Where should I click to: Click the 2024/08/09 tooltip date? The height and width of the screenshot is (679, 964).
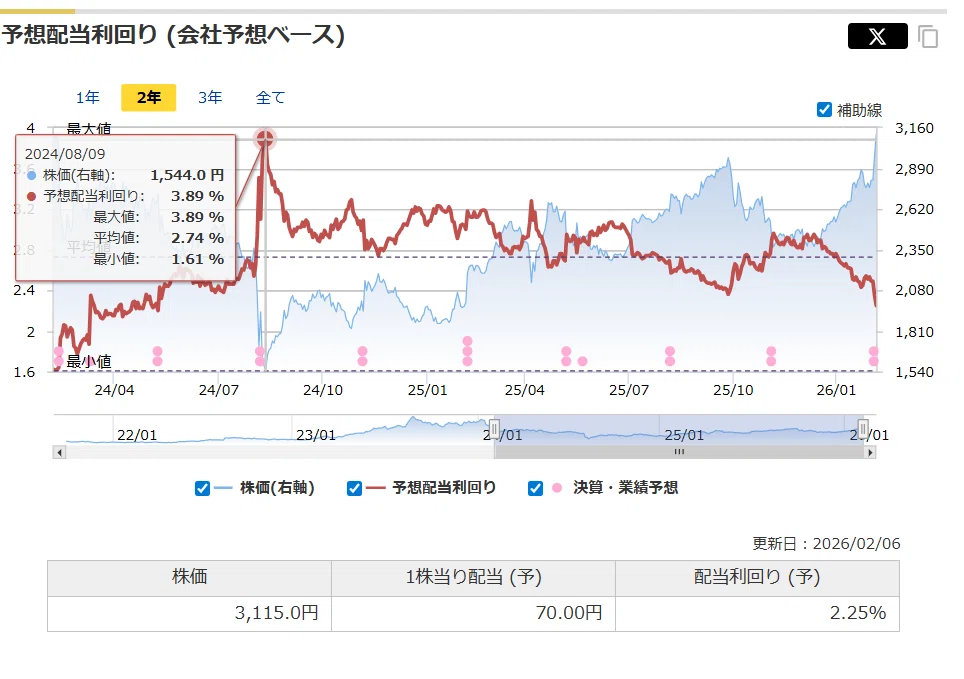(65, 154)
